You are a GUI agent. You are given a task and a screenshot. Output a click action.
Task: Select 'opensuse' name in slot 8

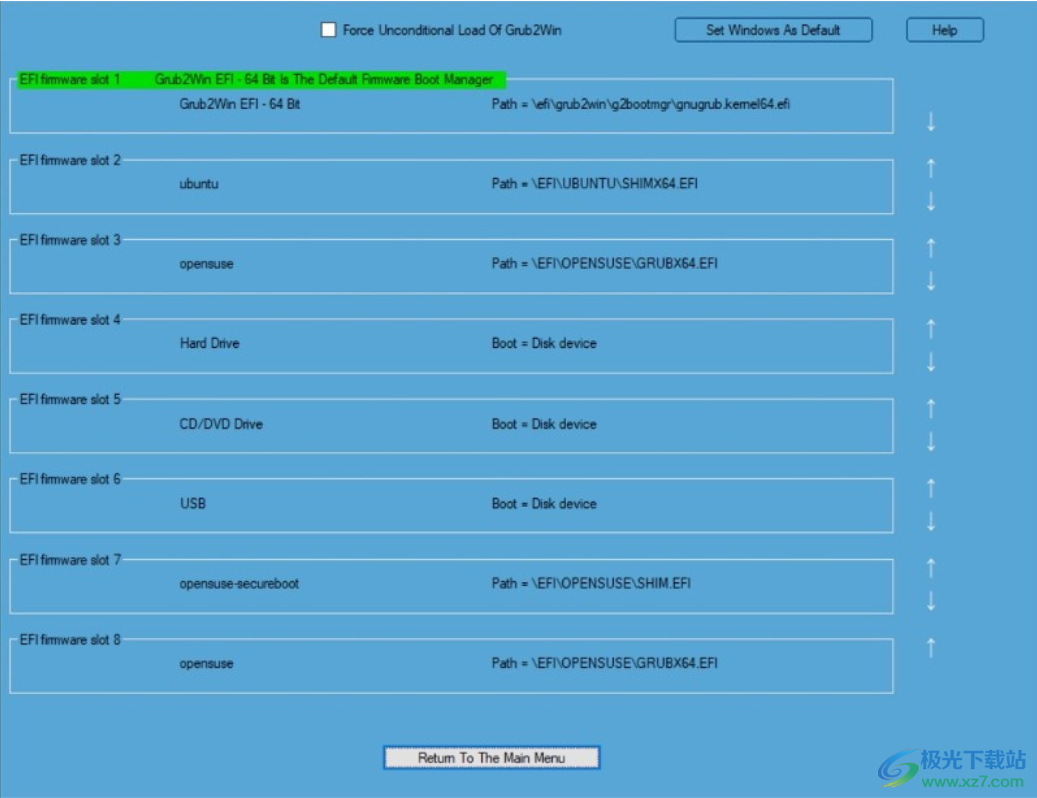pos(206,663)
